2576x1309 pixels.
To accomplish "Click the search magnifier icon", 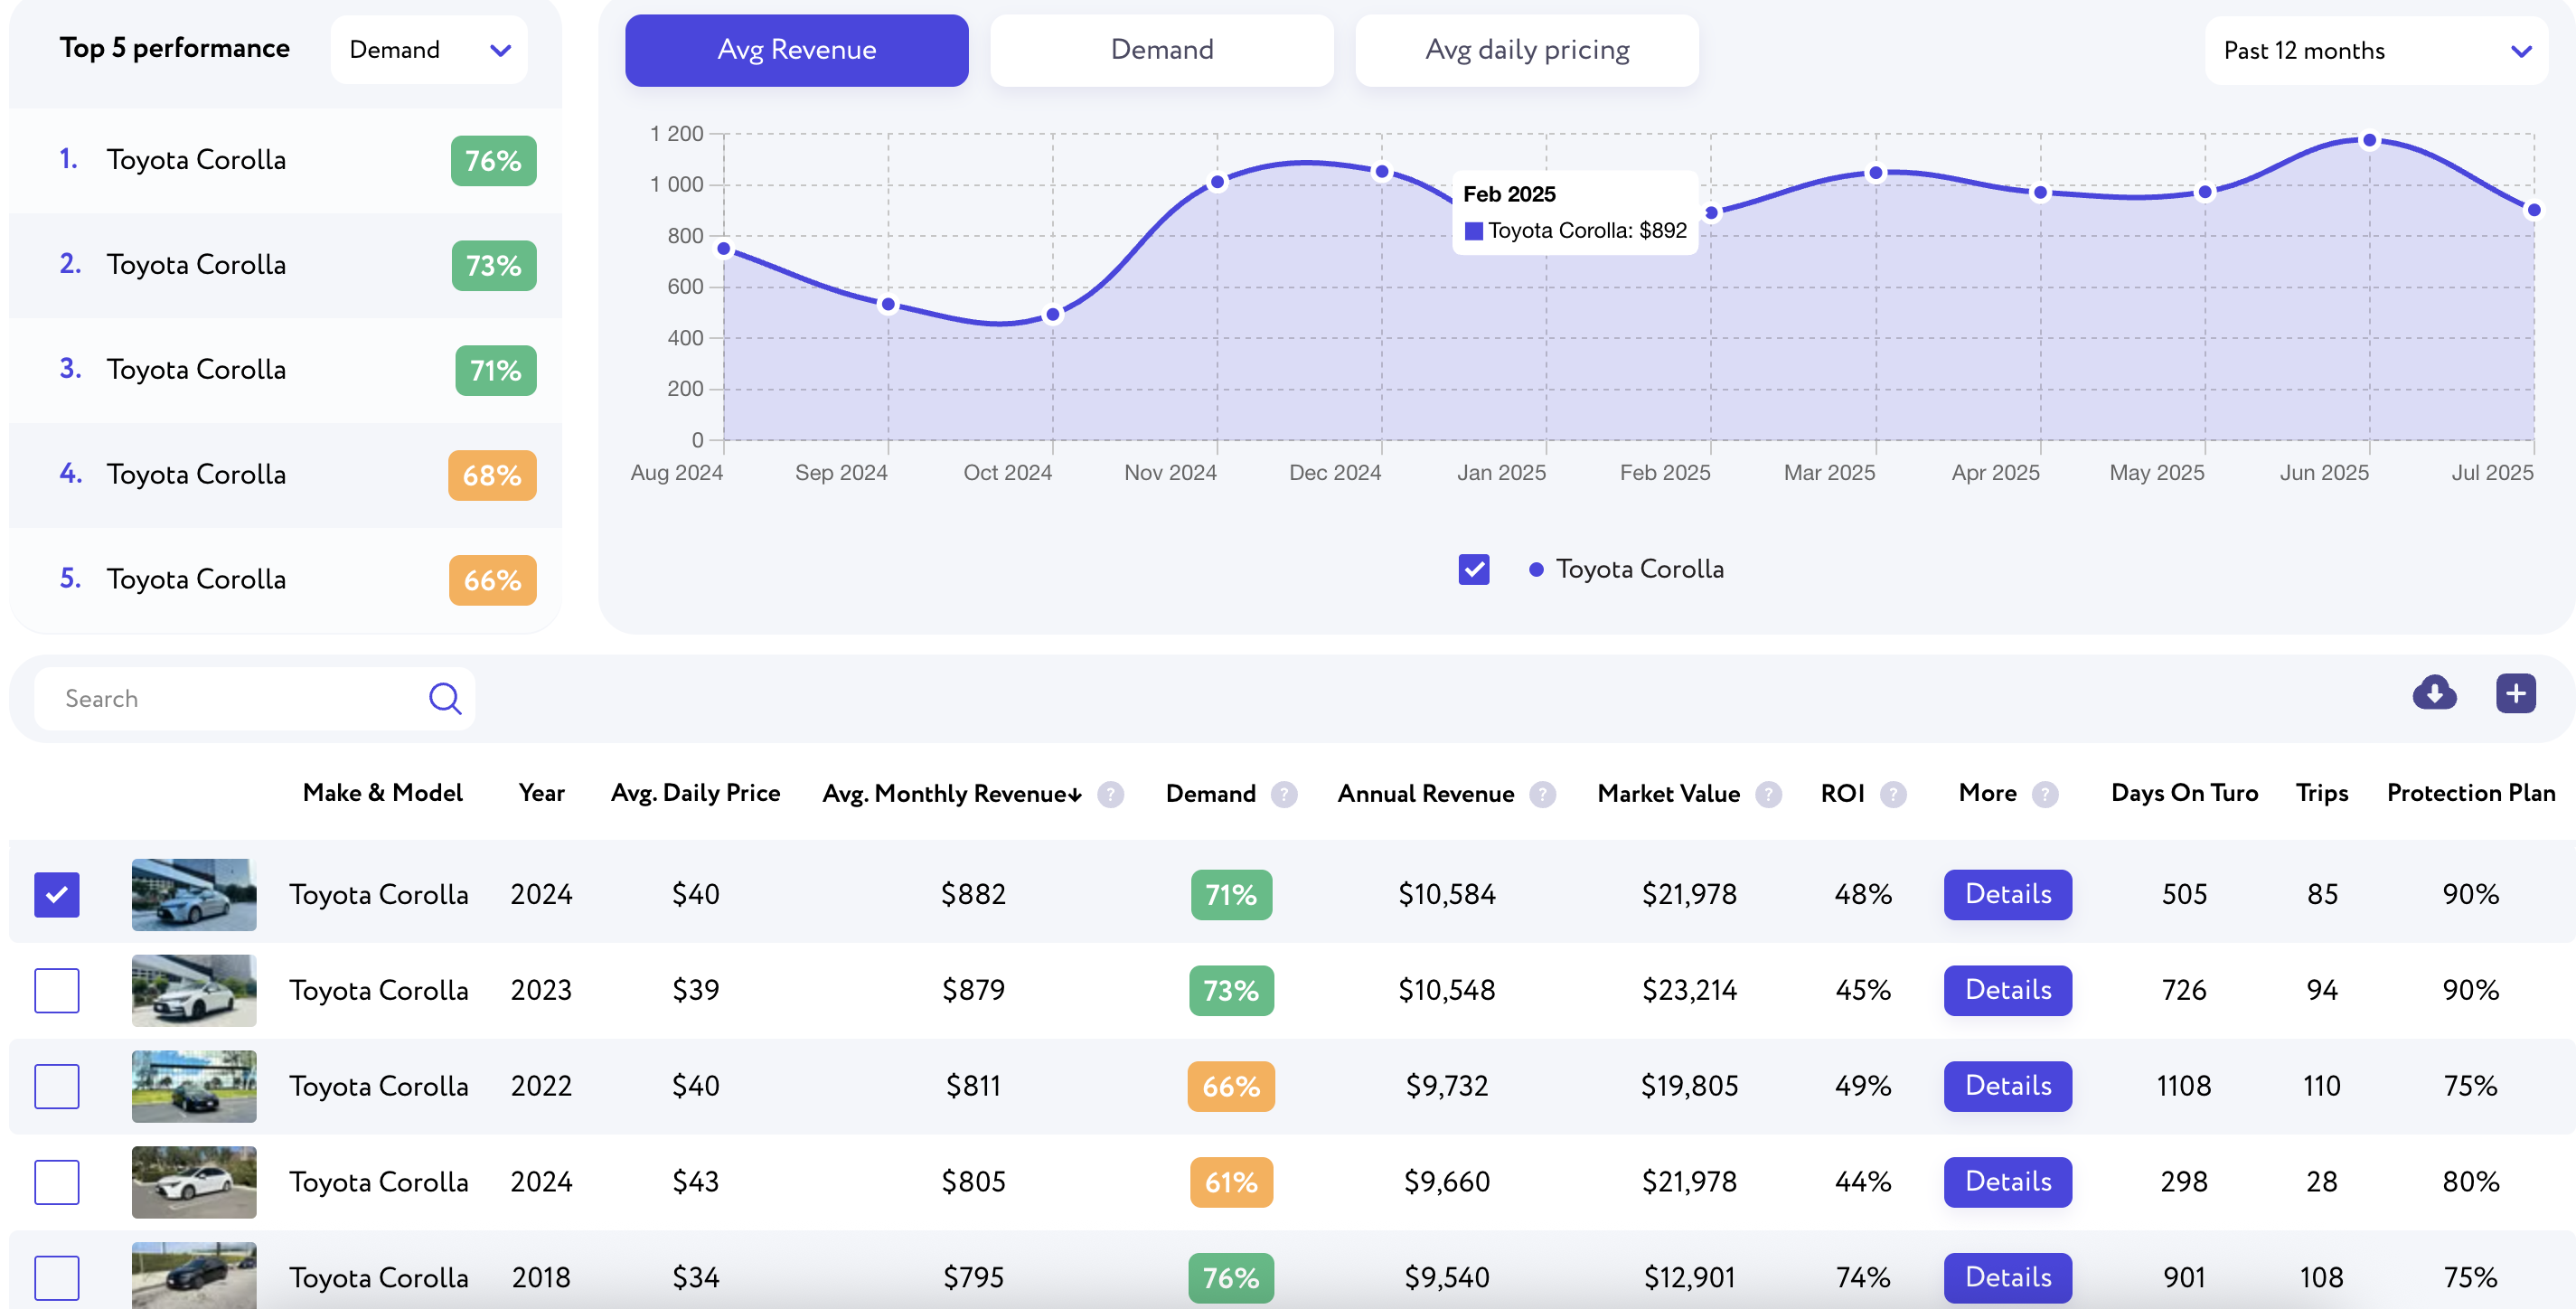I will tap(445, 698).
